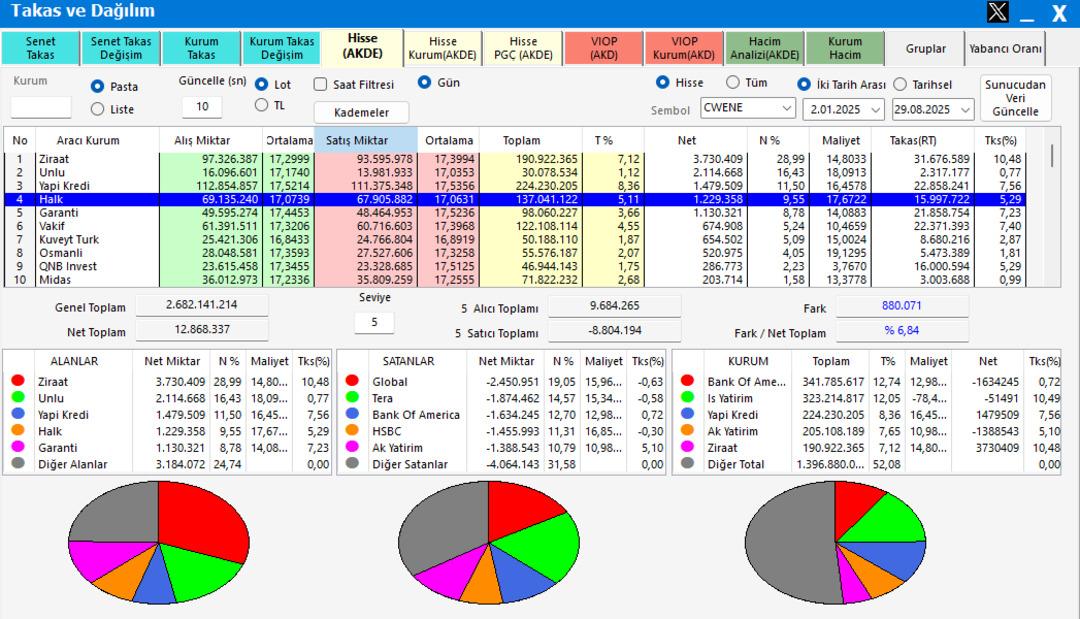Click gray swatch next to Diğer Alanlar
This screenshot has height=619, width=1080.
point(18,463)
